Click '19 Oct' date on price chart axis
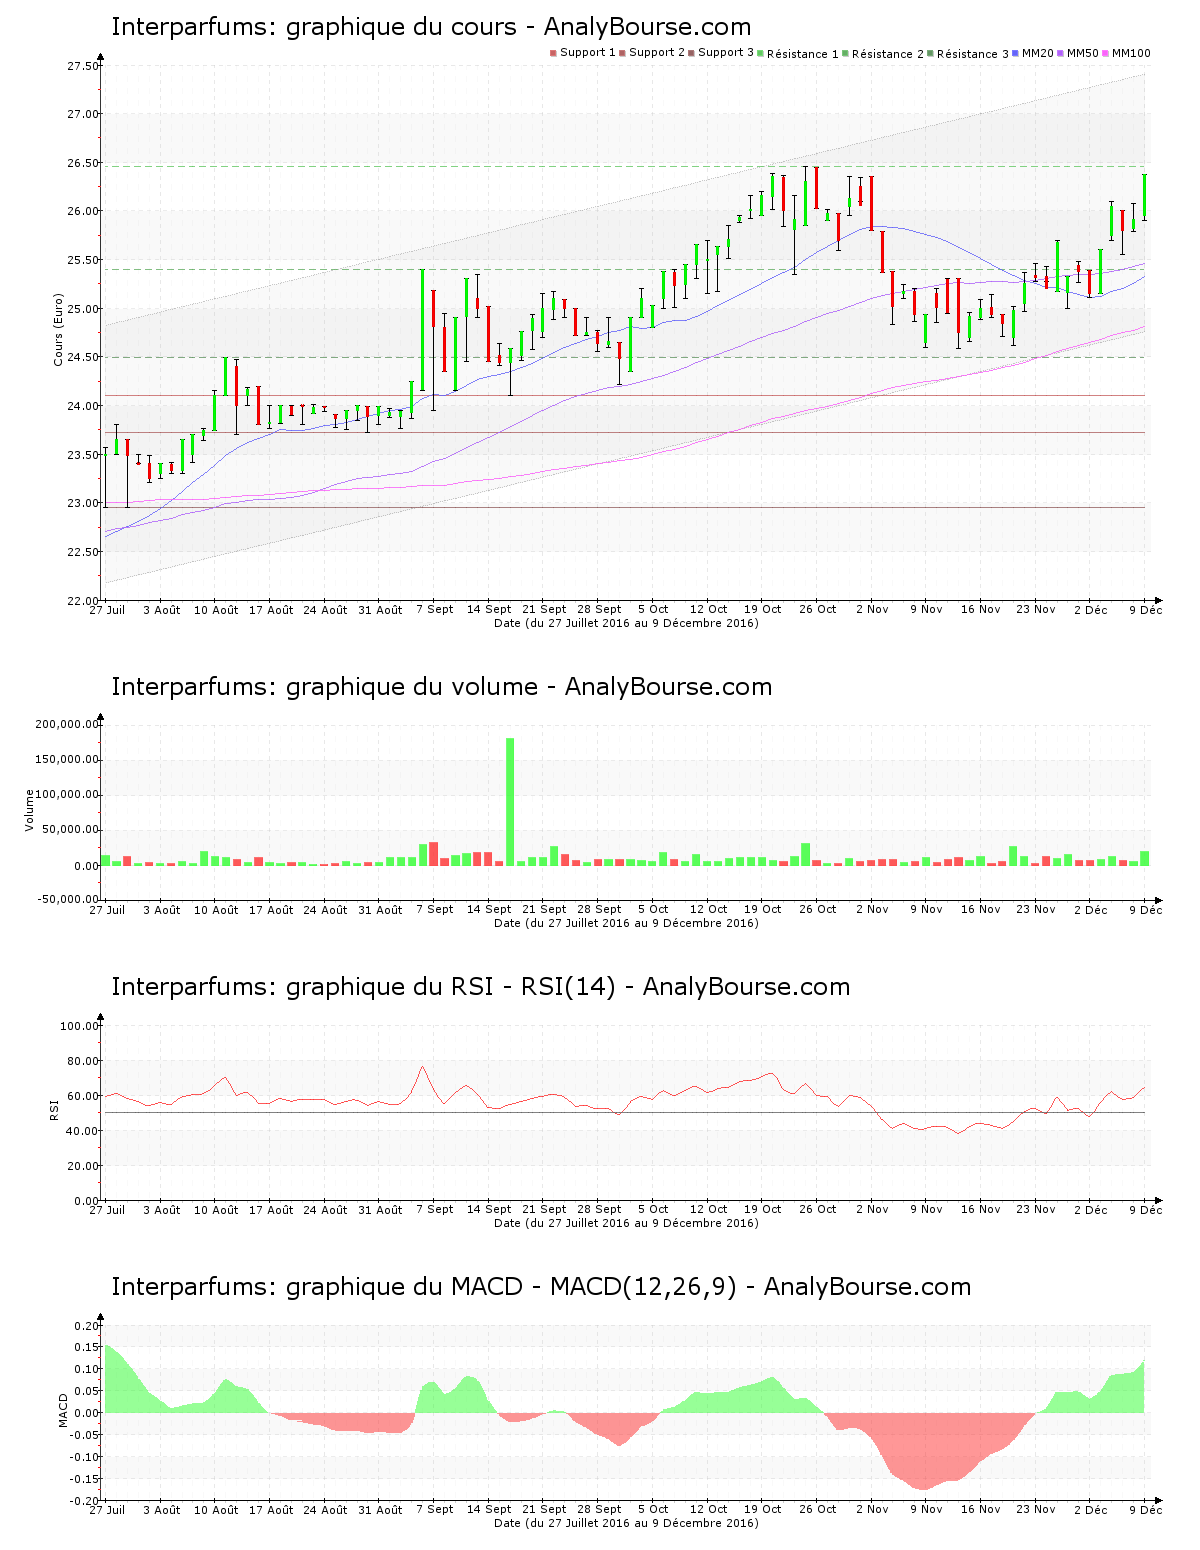The image size is (1200, 1550). pyautogui.click(x=762, y=609)
